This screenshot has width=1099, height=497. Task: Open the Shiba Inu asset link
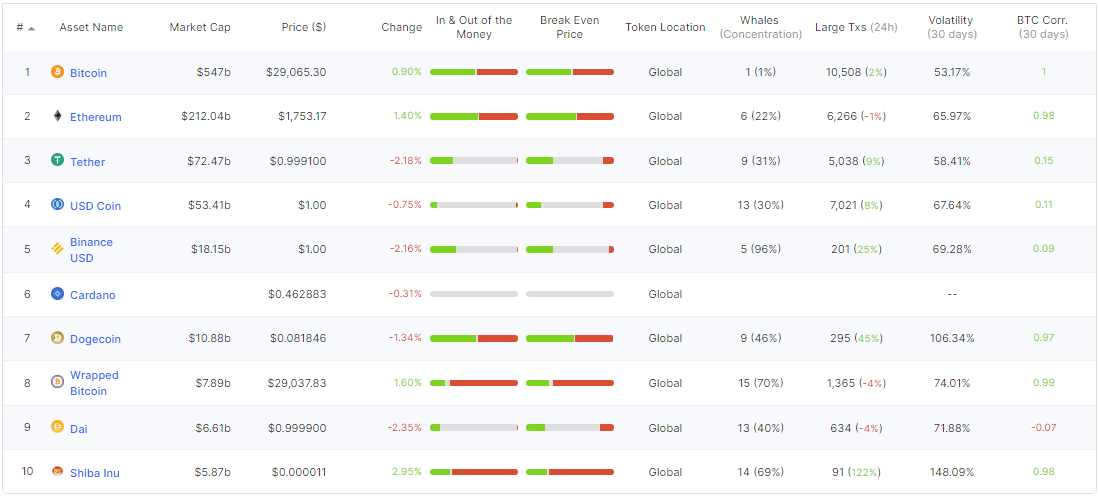(95, 473)
